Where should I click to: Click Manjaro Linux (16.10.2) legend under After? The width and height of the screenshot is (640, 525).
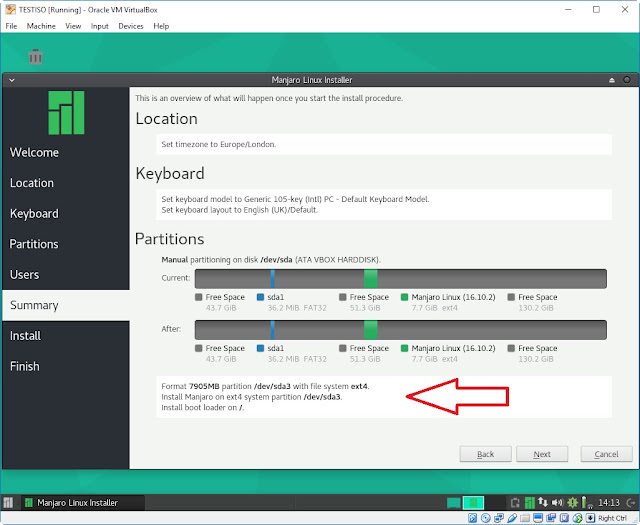(x=448, y=354)
